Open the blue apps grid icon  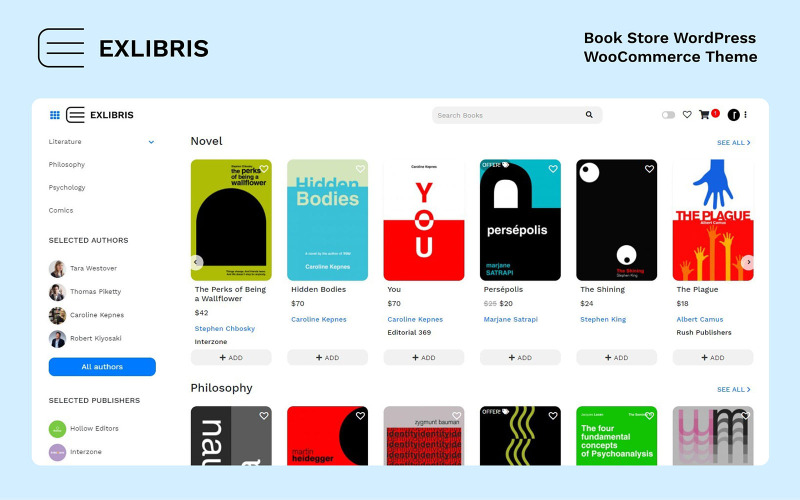(x=55, y=115)
